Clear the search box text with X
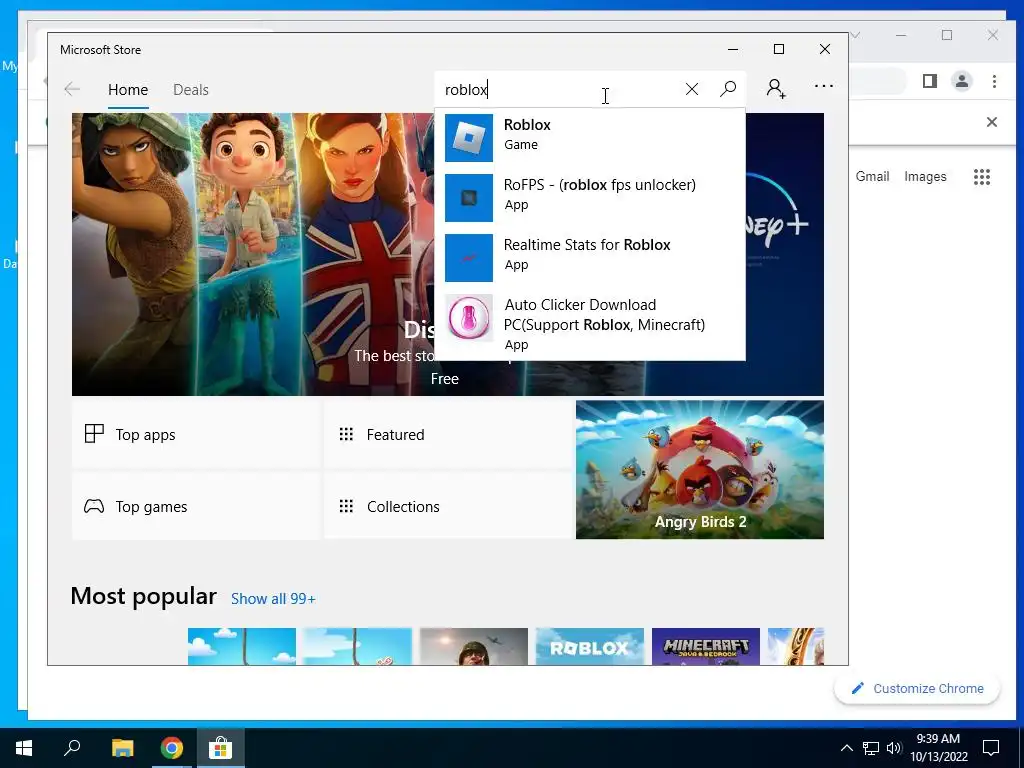Screen dimensions: 1024x768 coord(692,89)
